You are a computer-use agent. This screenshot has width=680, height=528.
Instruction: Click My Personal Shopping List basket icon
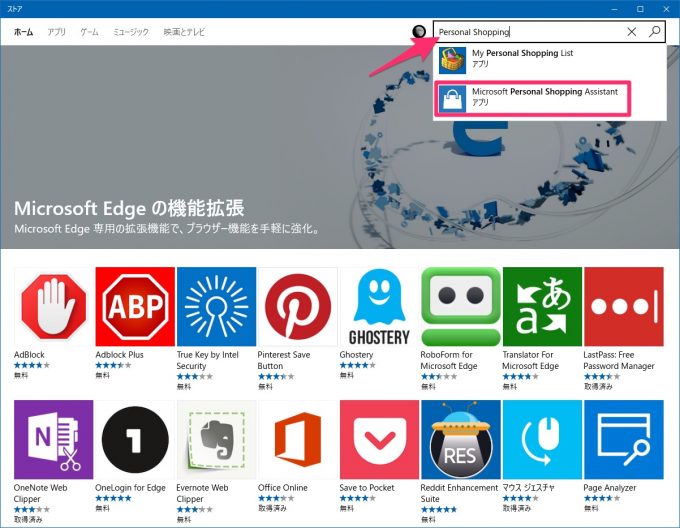tap(452, 60)
